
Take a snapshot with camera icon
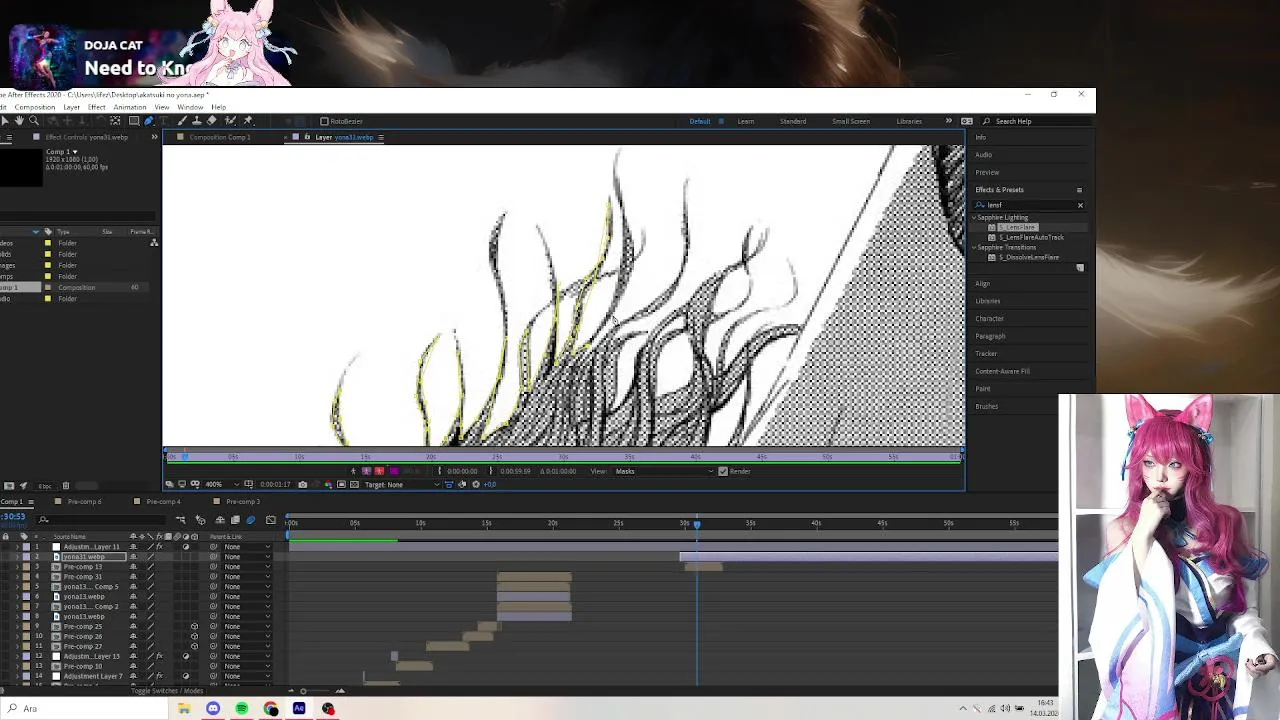(x=303, y=484)
